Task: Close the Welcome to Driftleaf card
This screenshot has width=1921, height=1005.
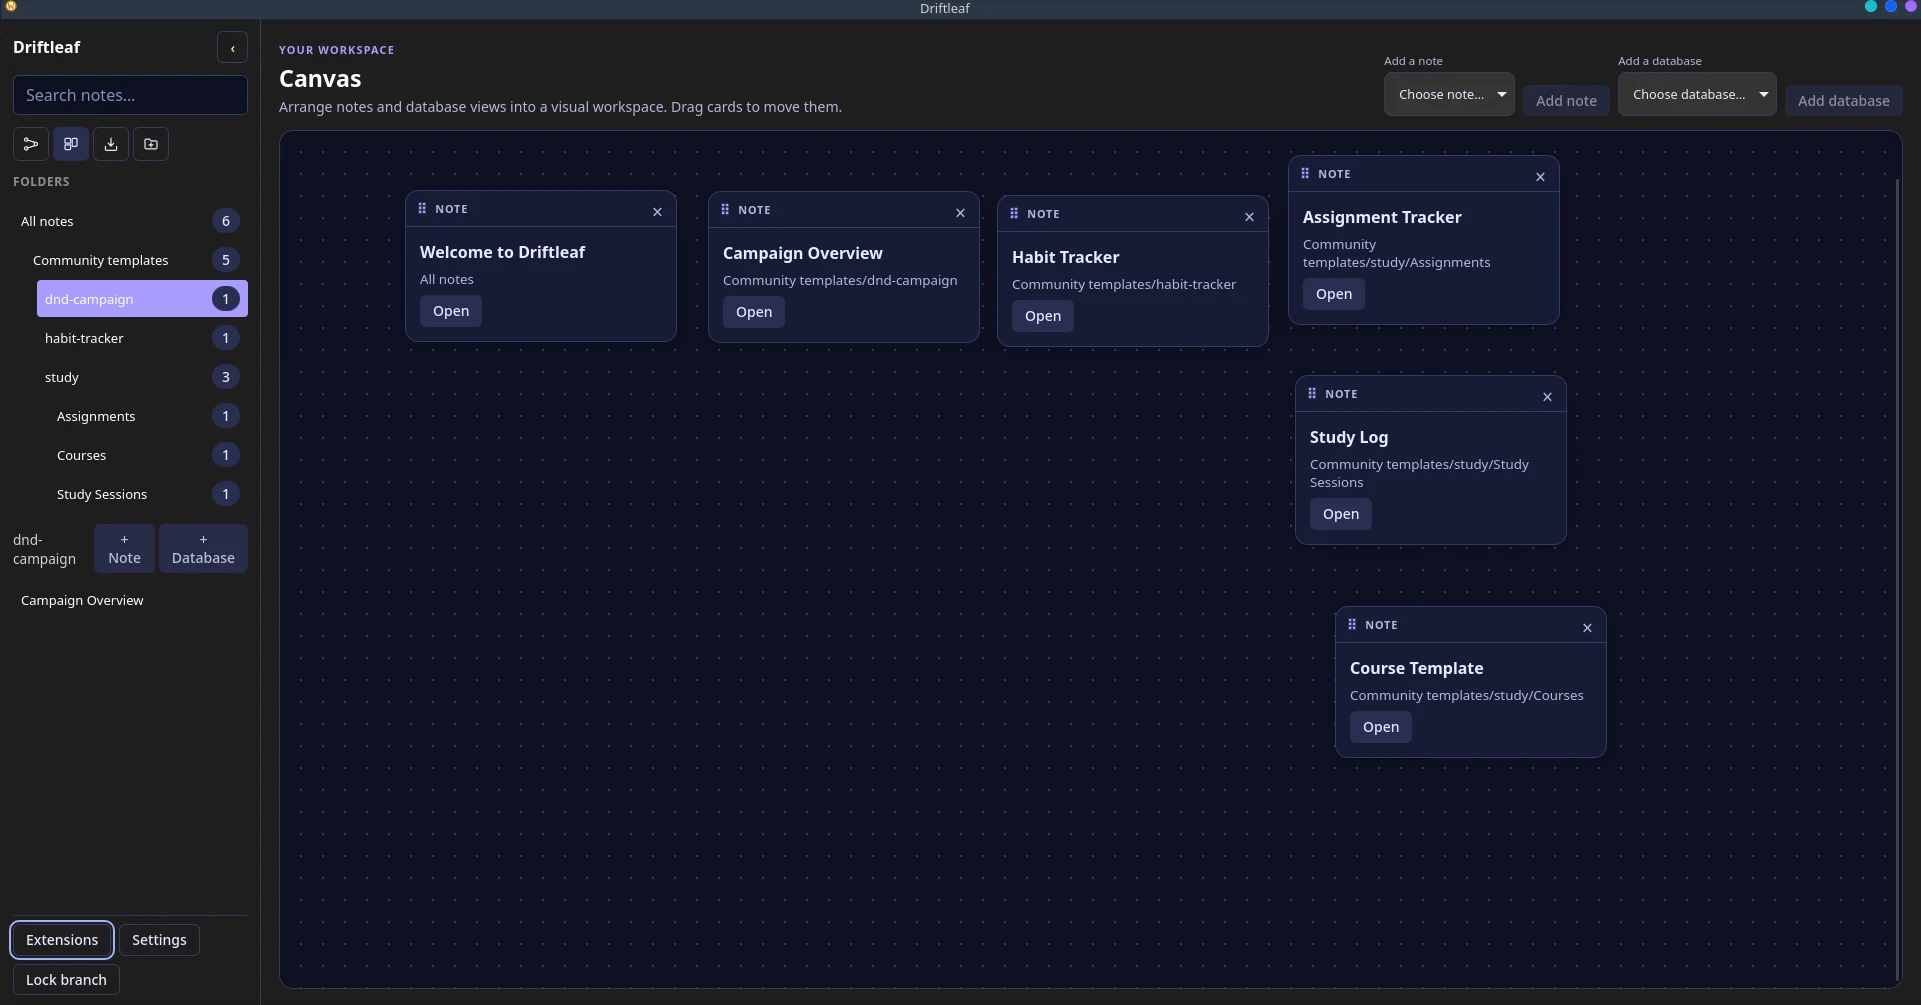Action: pyautogui.click(x=657, y=212)
